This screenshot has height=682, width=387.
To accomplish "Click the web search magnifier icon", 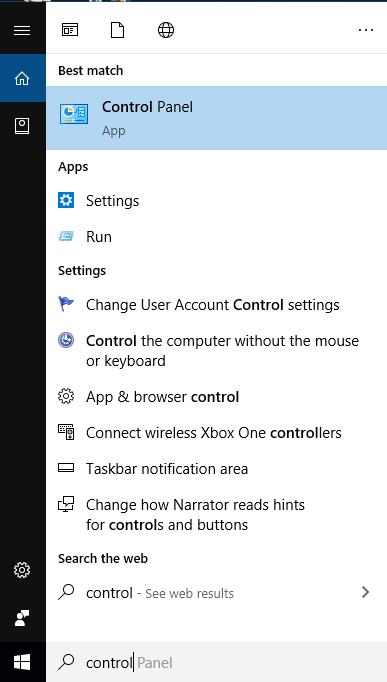I will point(66,592).
